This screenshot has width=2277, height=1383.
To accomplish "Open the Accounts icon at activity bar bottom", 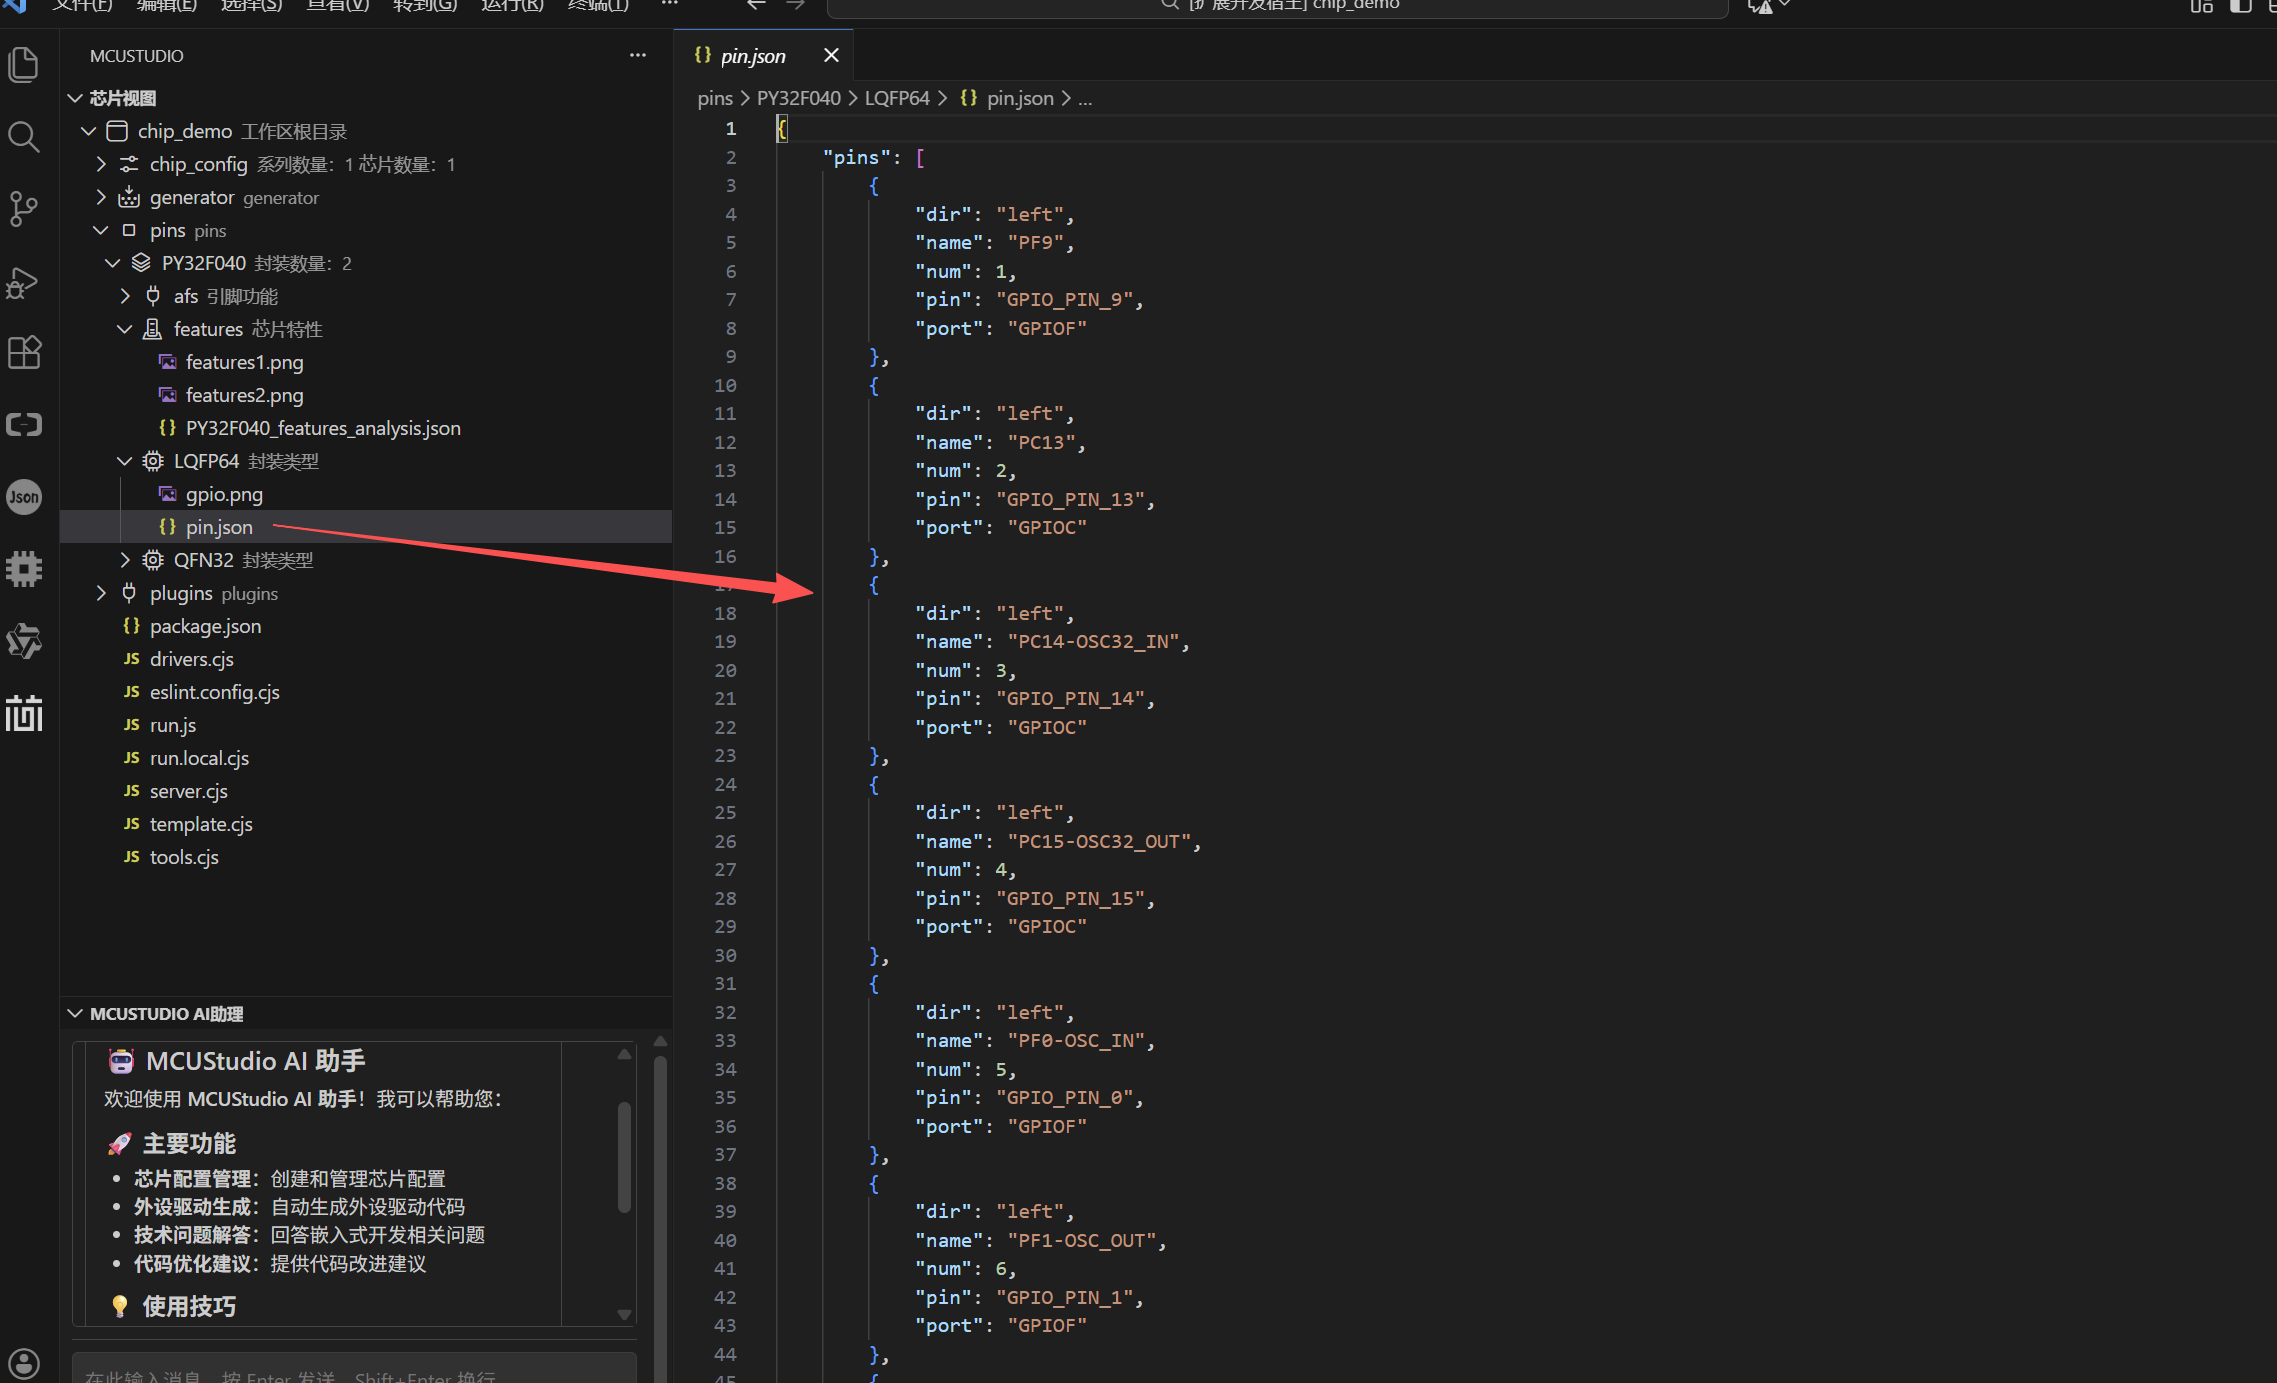I will point(23,1363).
